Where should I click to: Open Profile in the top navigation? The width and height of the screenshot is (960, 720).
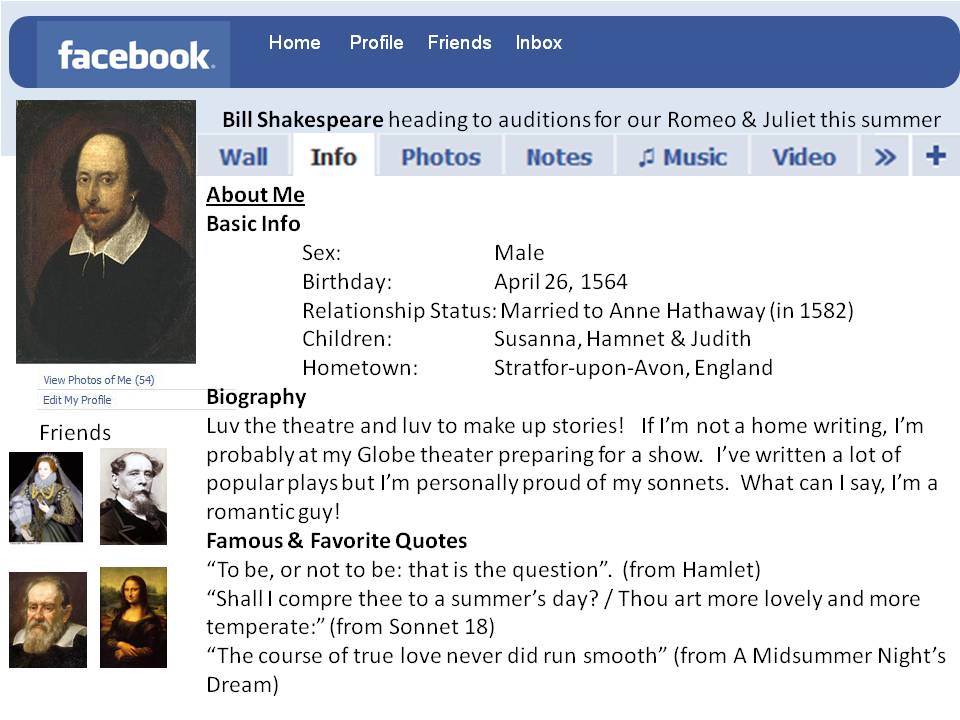pyautogui.click(x=377, y=42)
